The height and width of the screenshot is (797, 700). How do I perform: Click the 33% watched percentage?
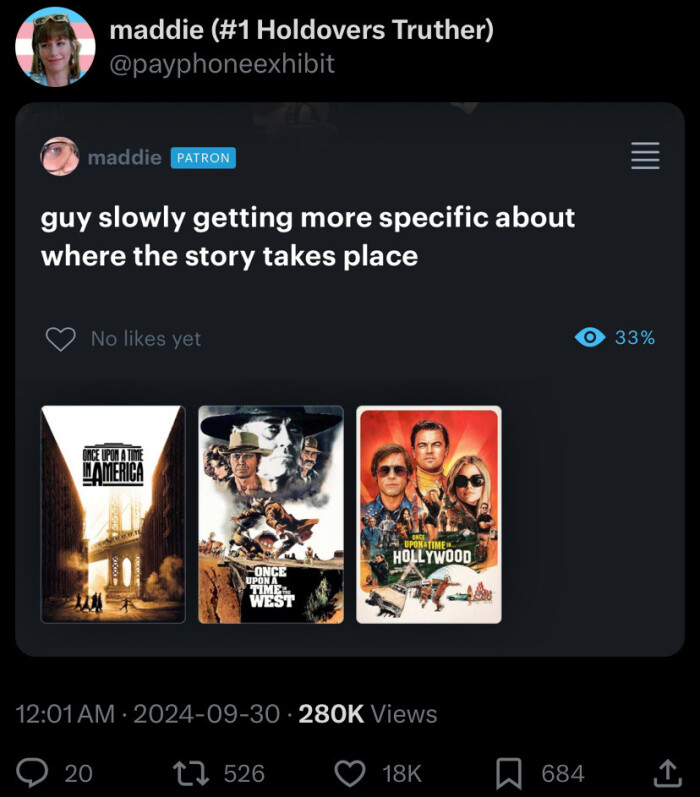(635, 338)
